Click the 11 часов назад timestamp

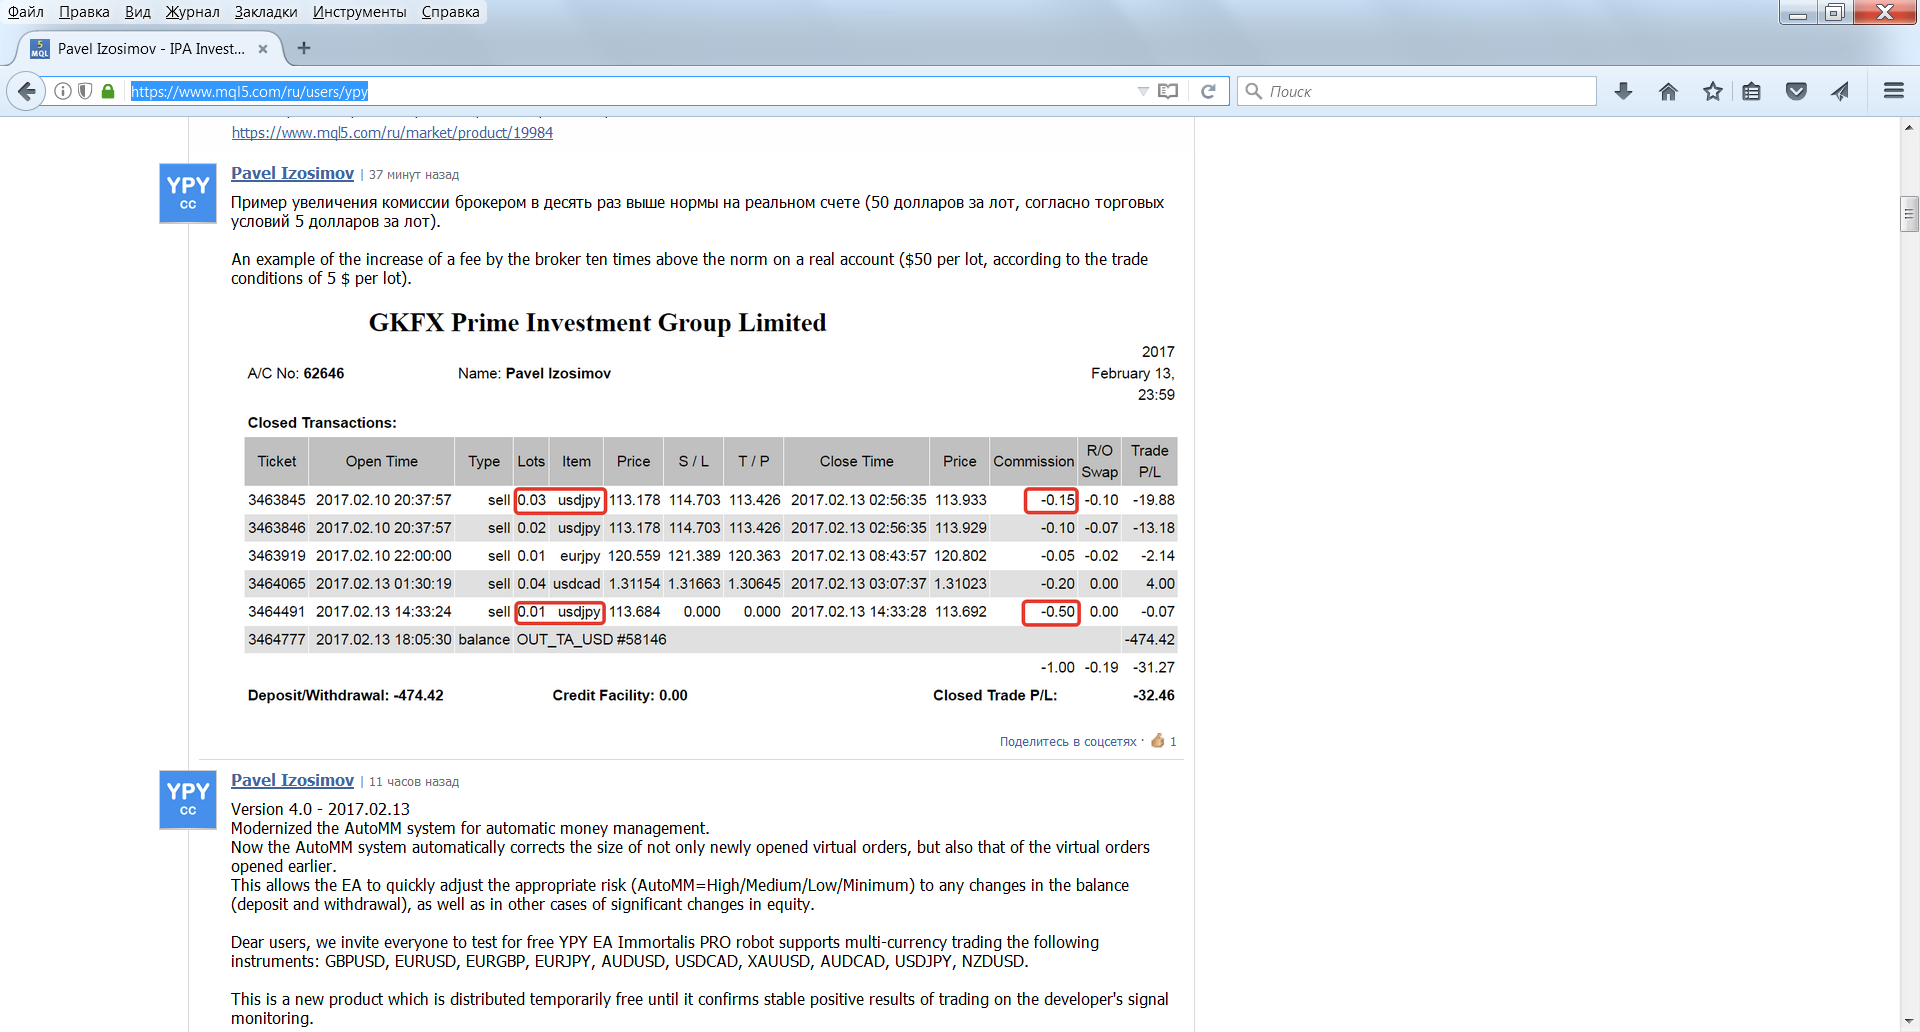click(x=414, y=782)
